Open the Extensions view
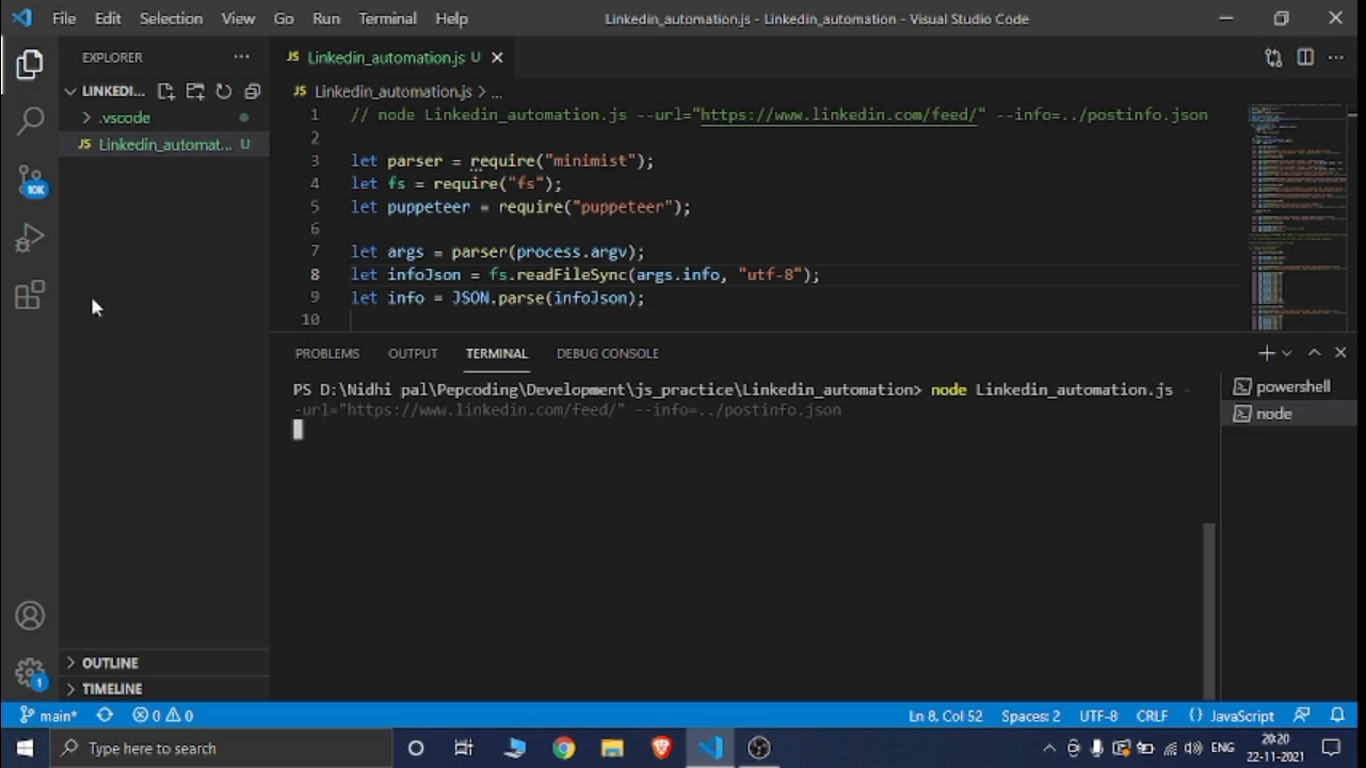1366x768 pixels. point(30,295)
